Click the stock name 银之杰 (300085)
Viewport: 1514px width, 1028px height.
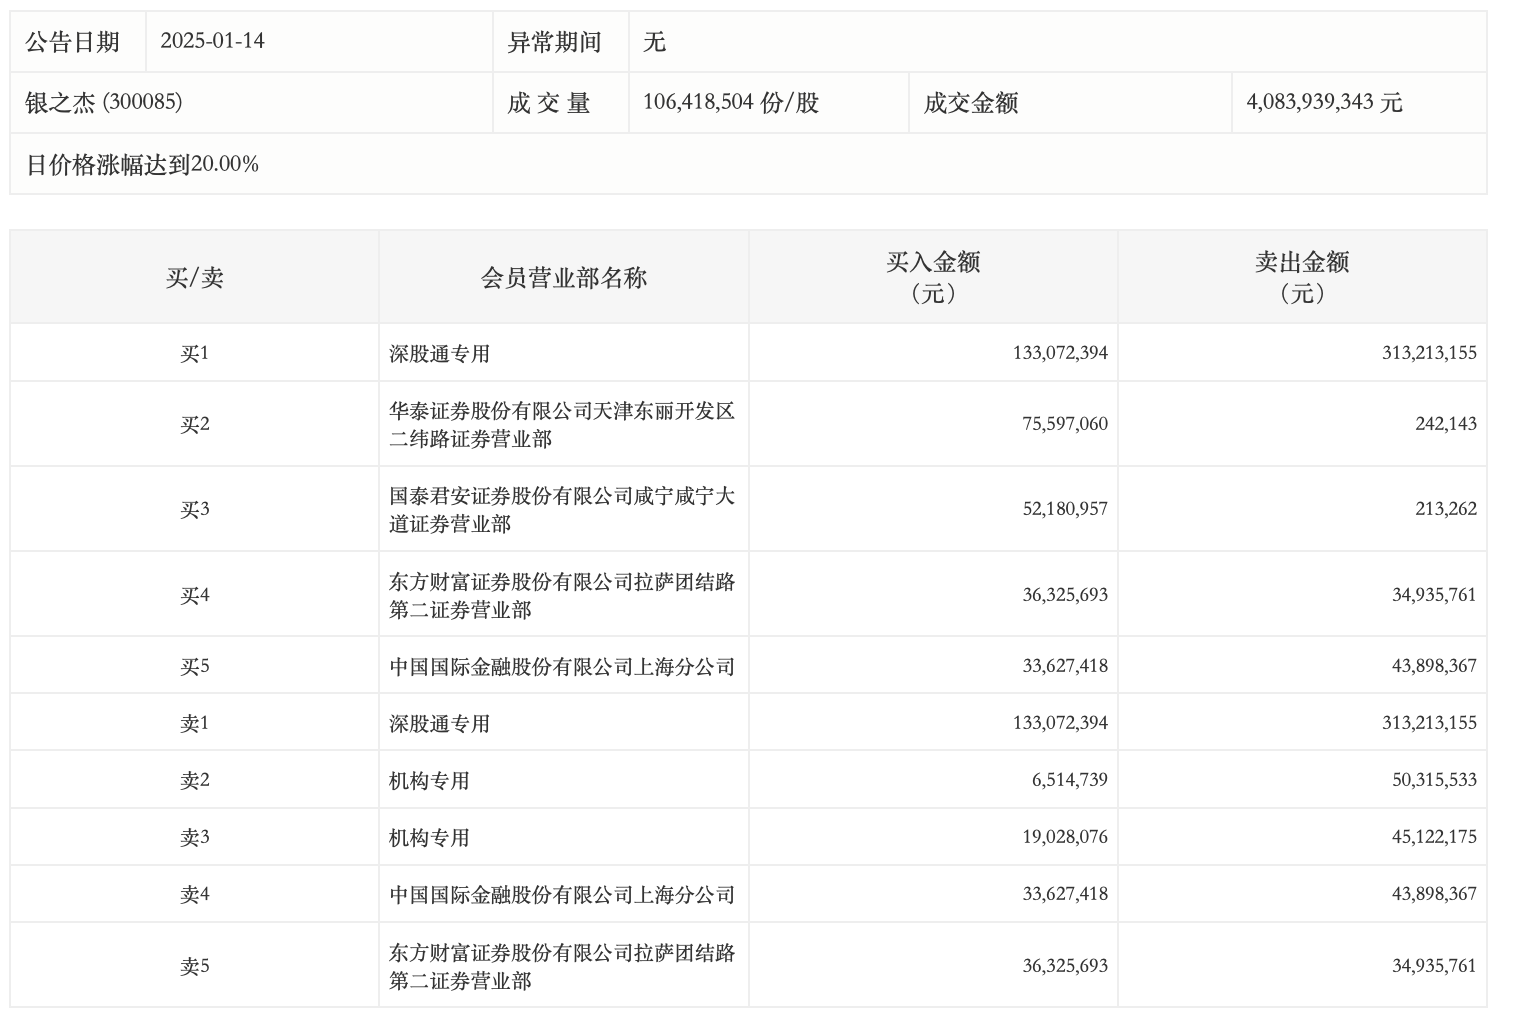pyautogui.click(x=104, y=103)
